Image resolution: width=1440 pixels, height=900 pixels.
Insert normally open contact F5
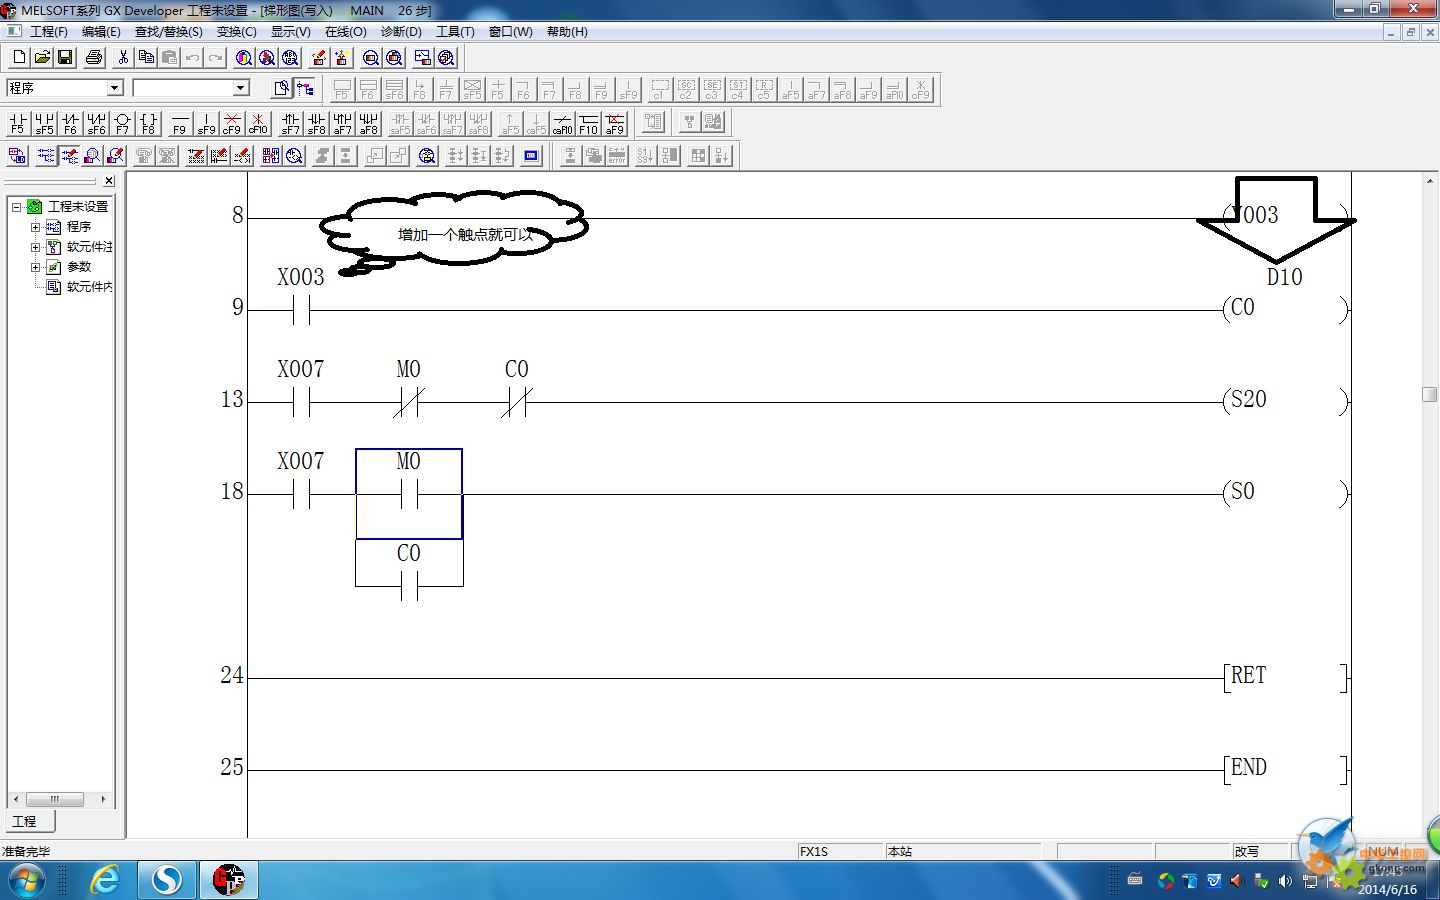coord(18,124)
